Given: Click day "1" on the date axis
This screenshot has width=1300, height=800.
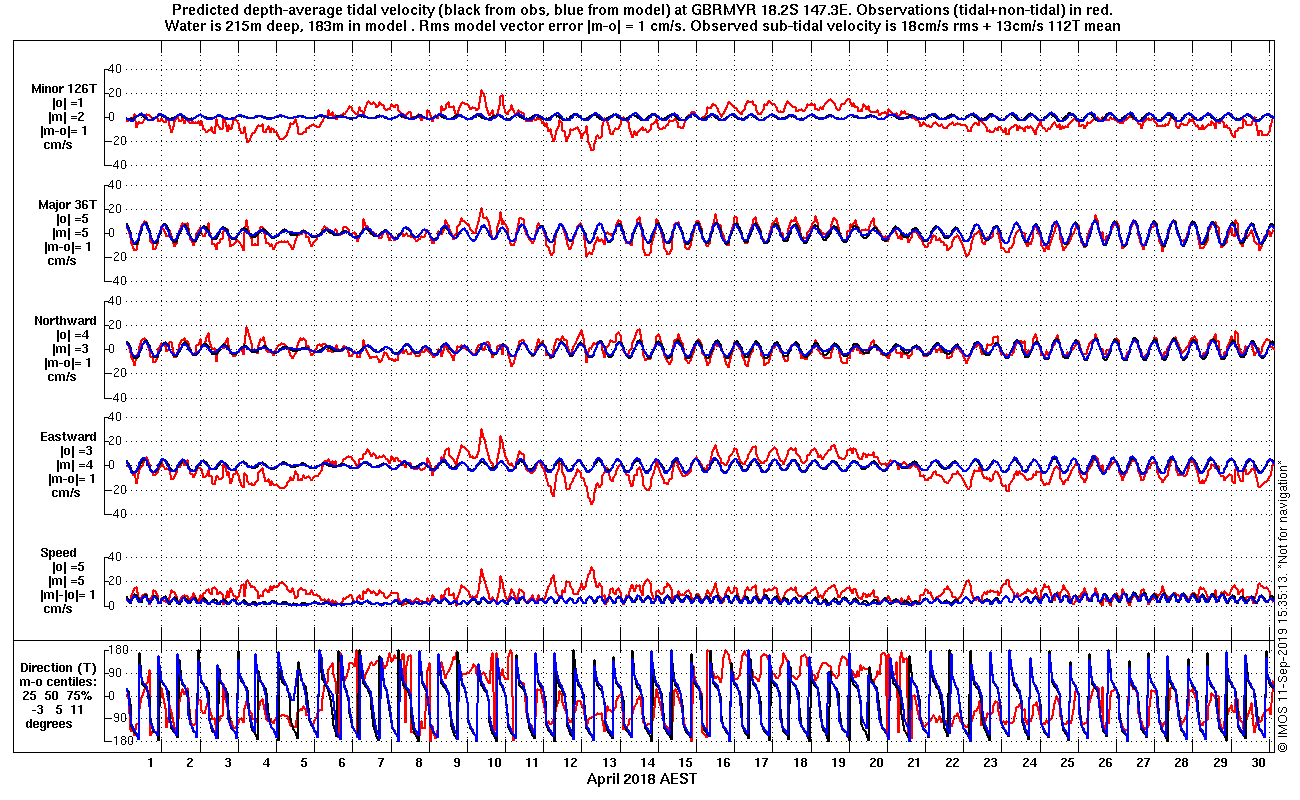Looking at the screenshot, I should coord(151,762).
